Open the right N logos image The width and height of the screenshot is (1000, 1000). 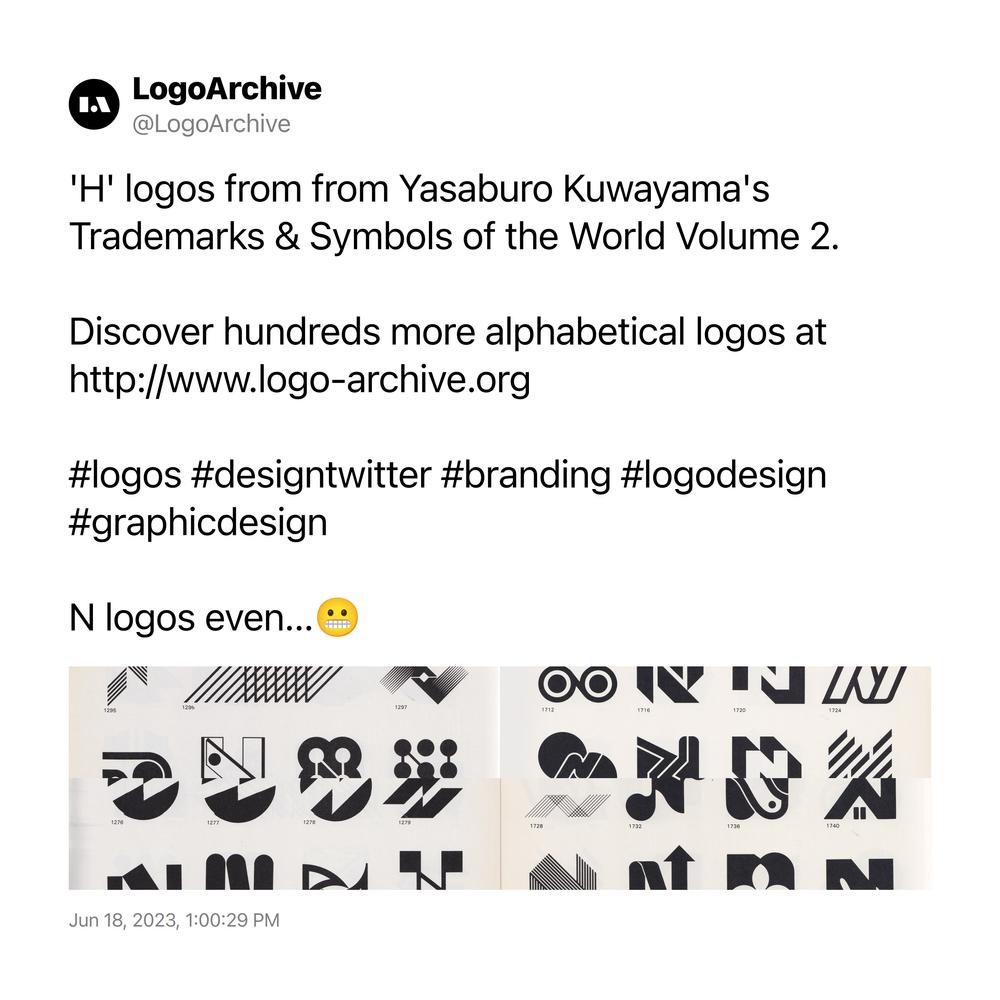[716, 777]
